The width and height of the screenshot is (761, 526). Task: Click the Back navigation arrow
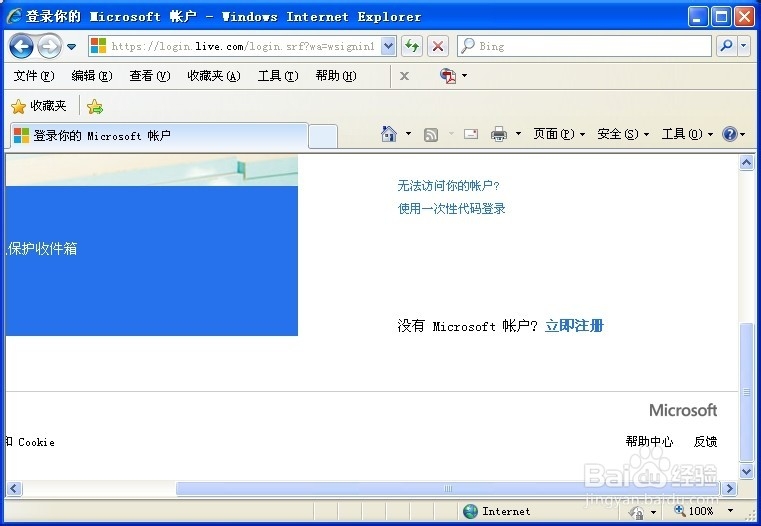21,47
